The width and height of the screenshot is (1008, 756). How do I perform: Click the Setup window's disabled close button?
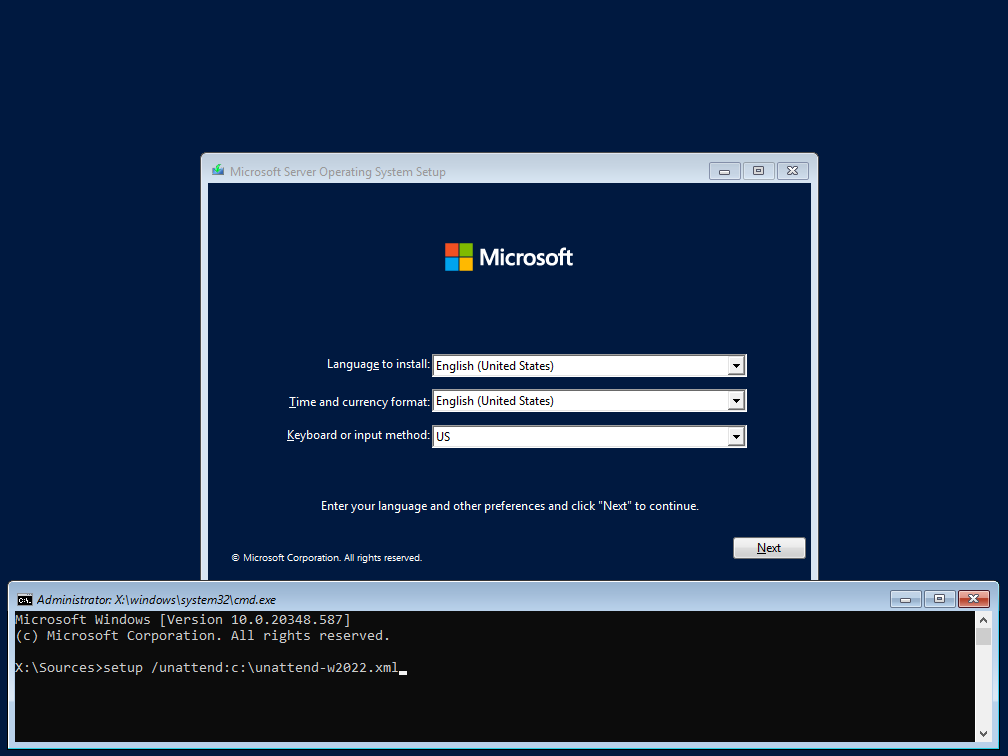point(792,171)
